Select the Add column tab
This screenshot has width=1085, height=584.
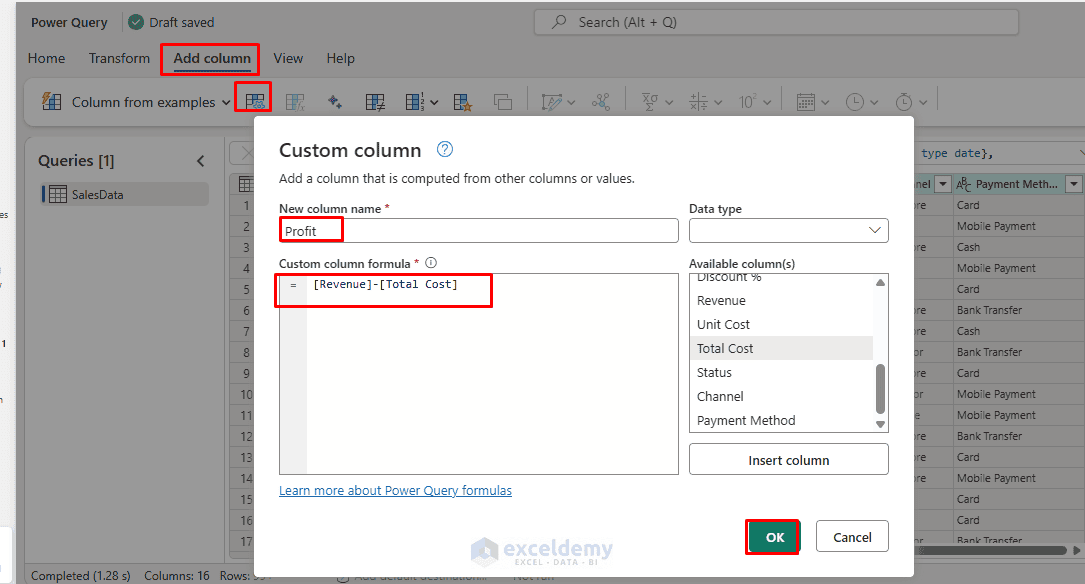pos(212,58)
